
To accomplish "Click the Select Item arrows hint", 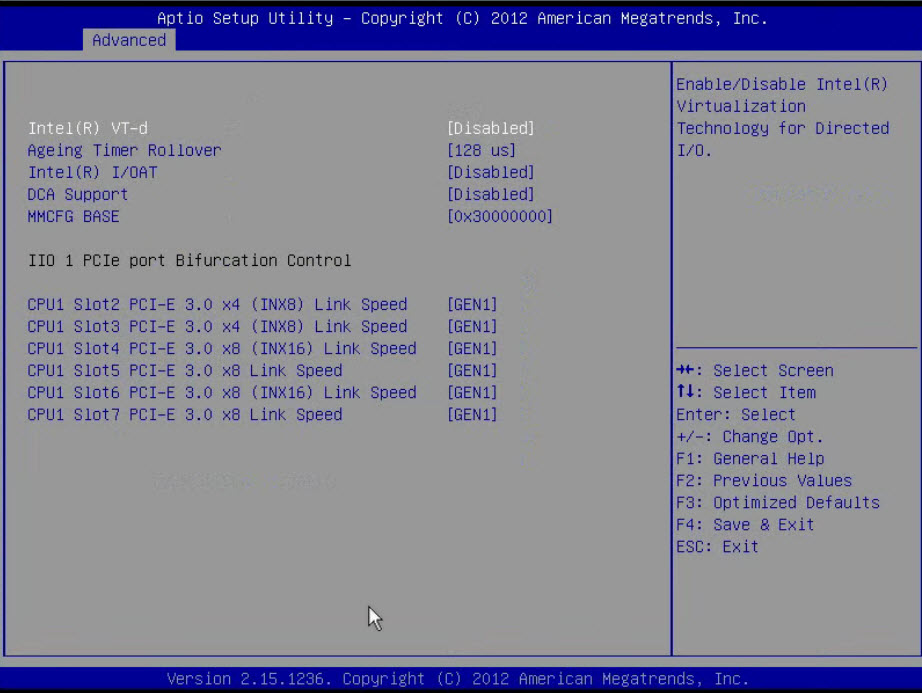I will click(746, 393).
